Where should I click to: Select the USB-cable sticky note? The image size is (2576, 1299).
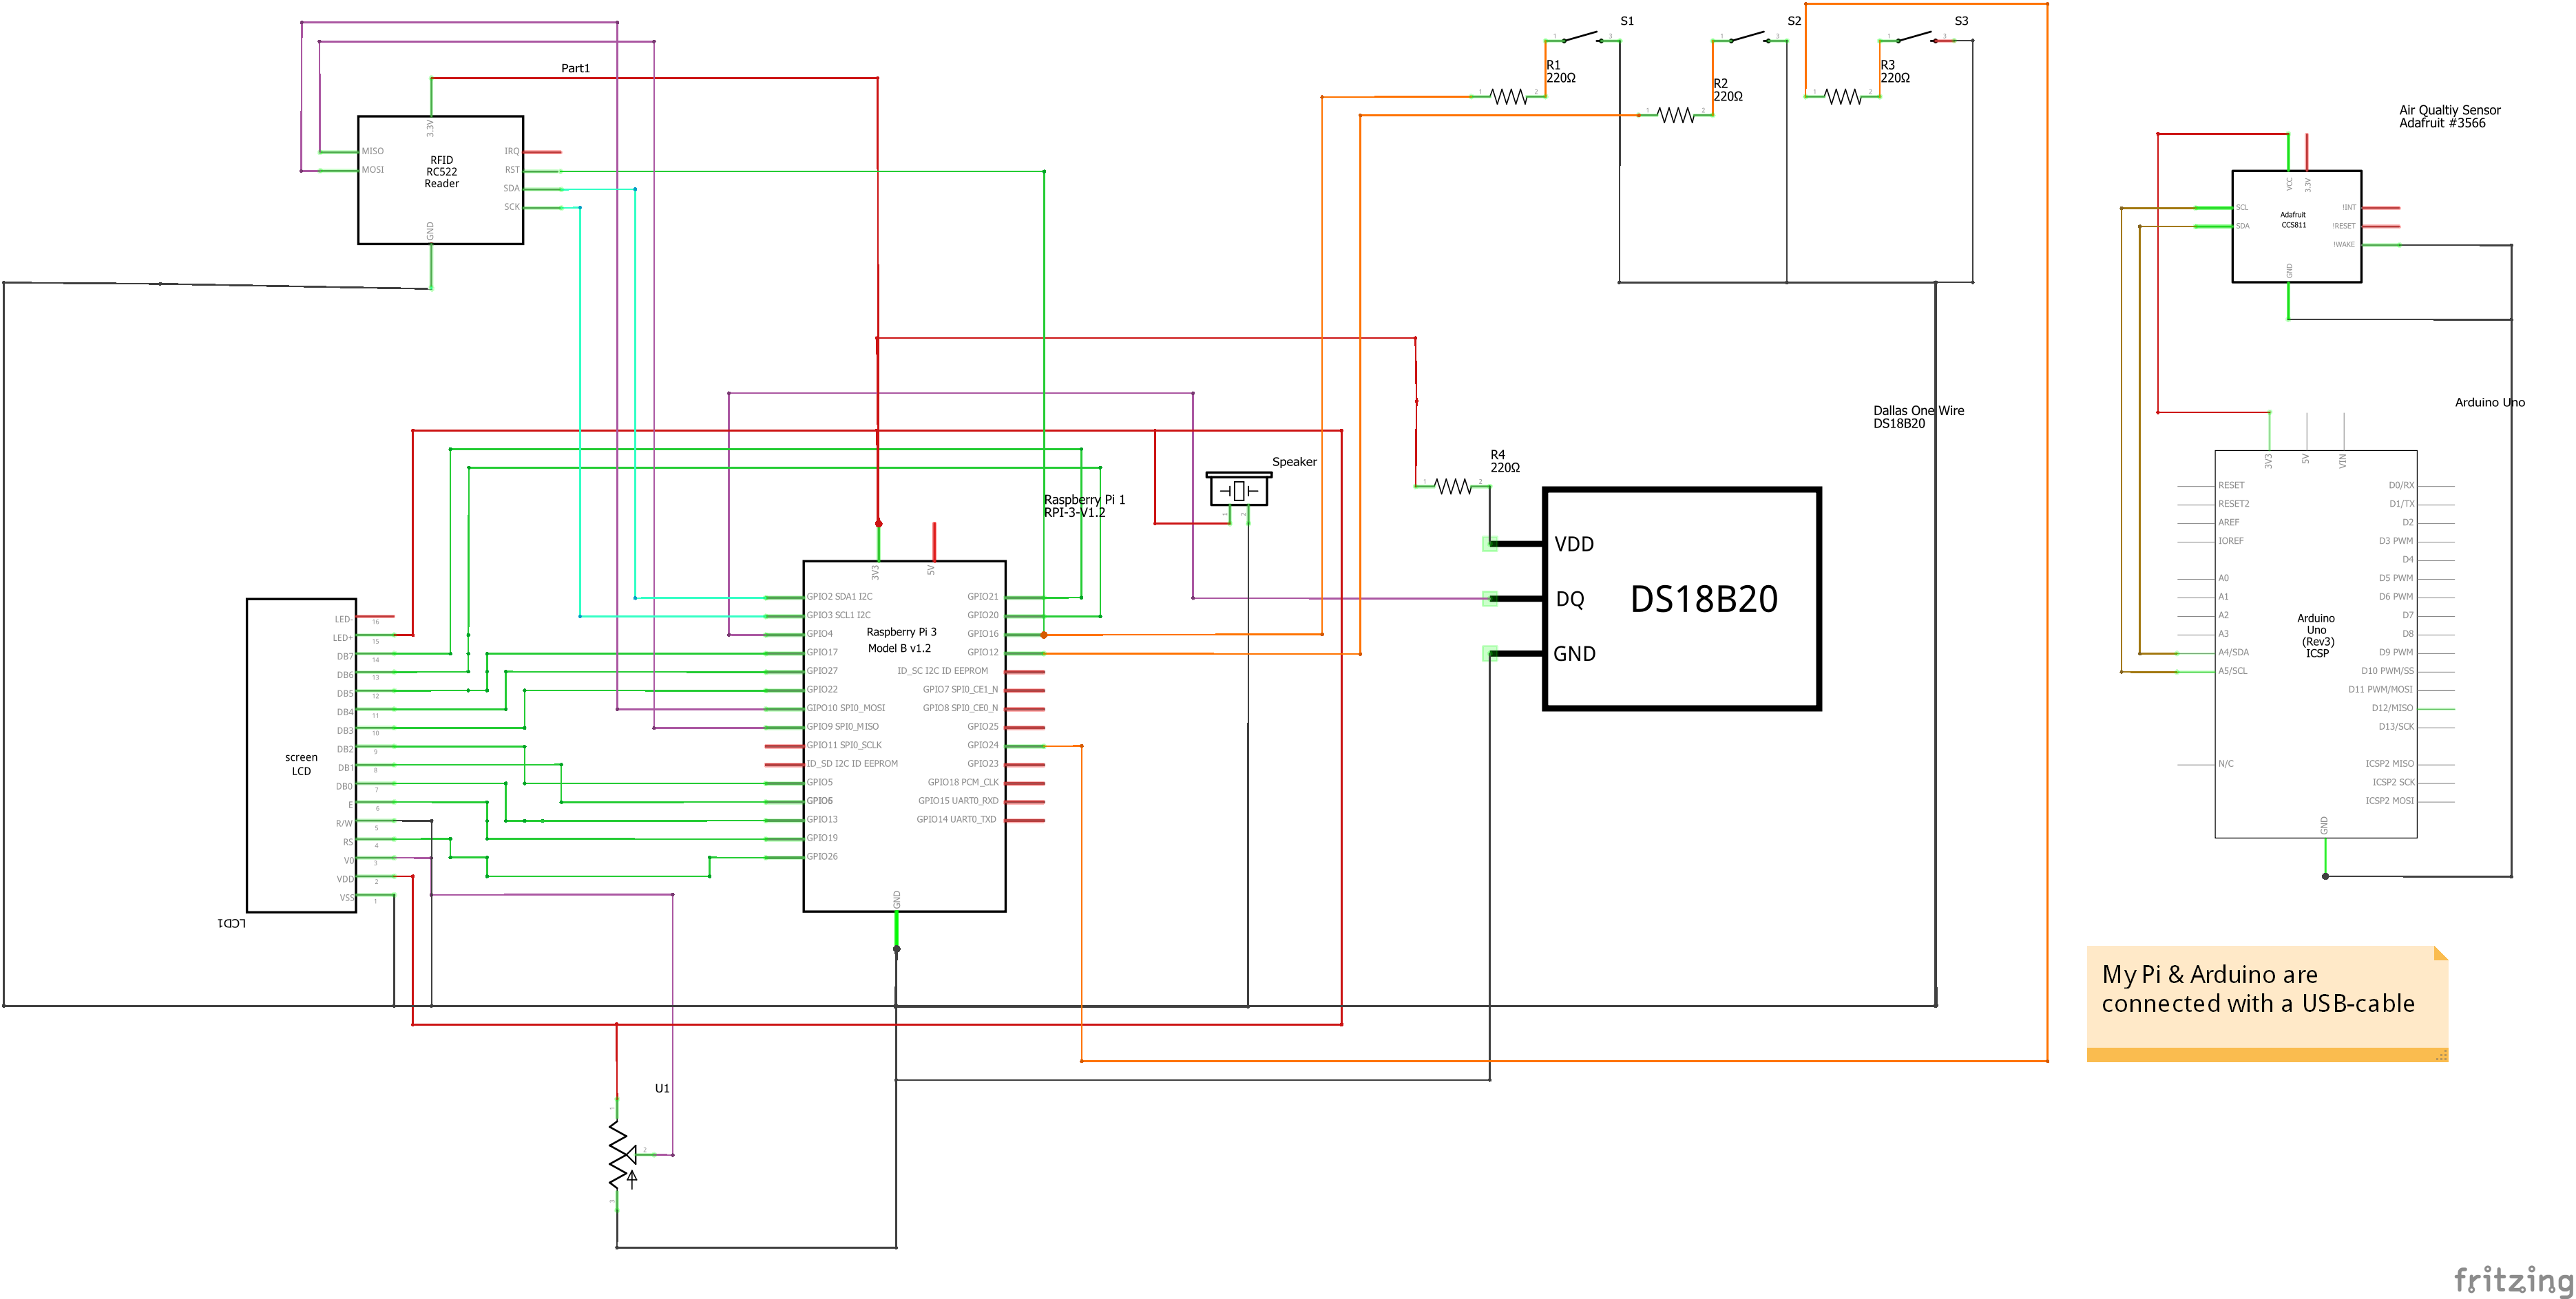(x=2267, y=1003)
